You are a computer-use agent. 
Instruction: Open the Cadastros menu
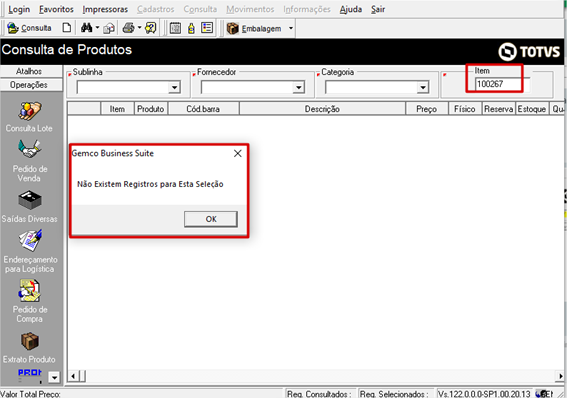point(155,9)
